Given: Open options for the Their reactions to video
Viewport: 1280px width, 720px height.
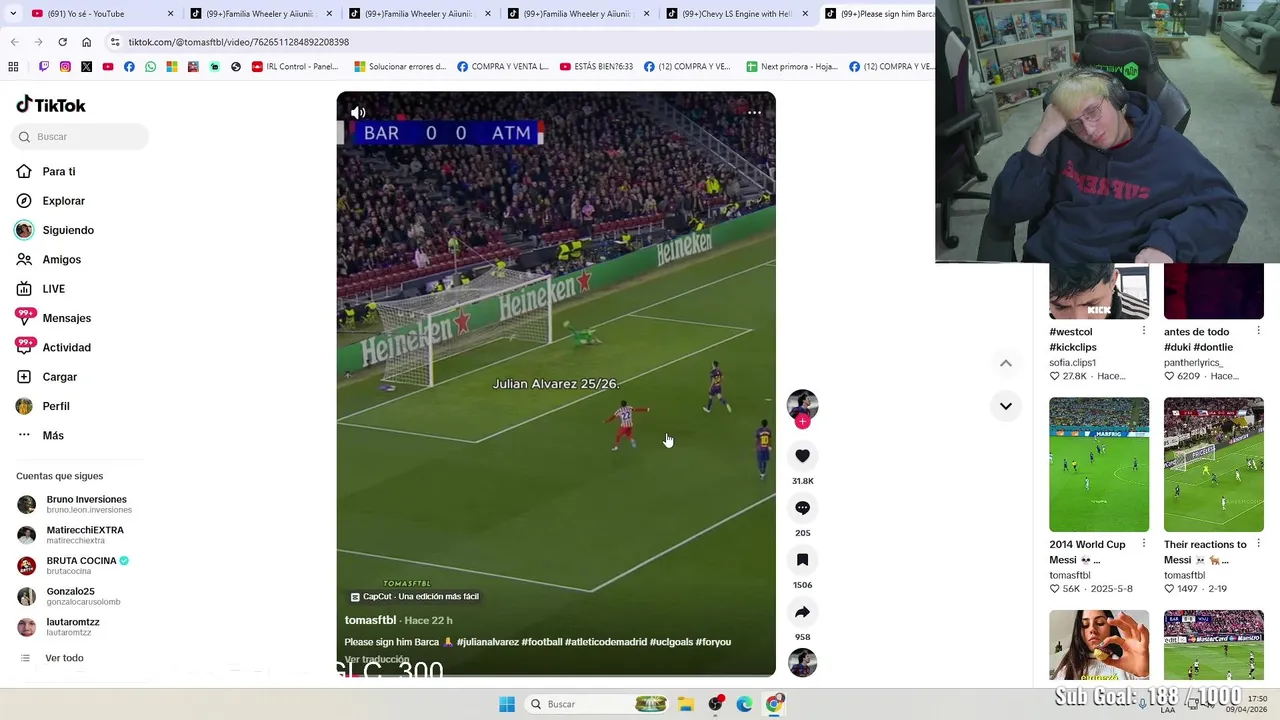Looking at the screenshot, I should coord(1258,545).
